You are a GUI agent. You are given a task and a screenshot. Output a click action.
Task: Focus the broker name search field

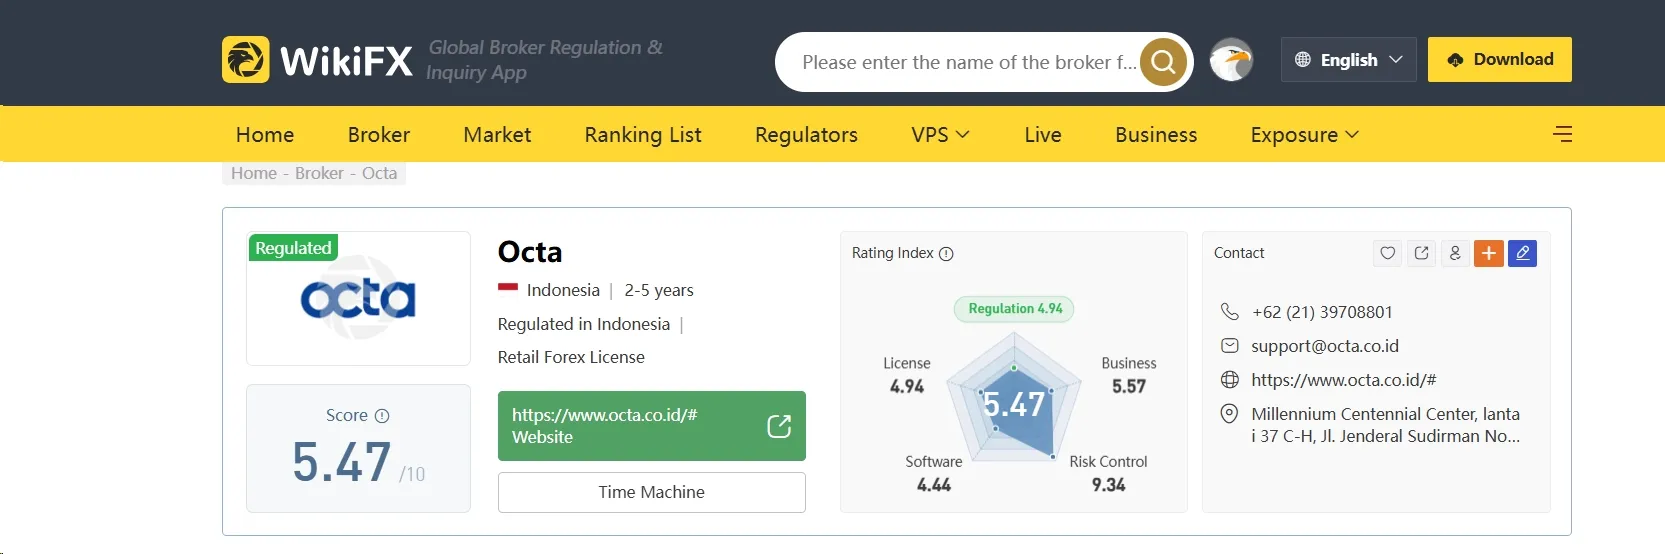tap(968, 62)
